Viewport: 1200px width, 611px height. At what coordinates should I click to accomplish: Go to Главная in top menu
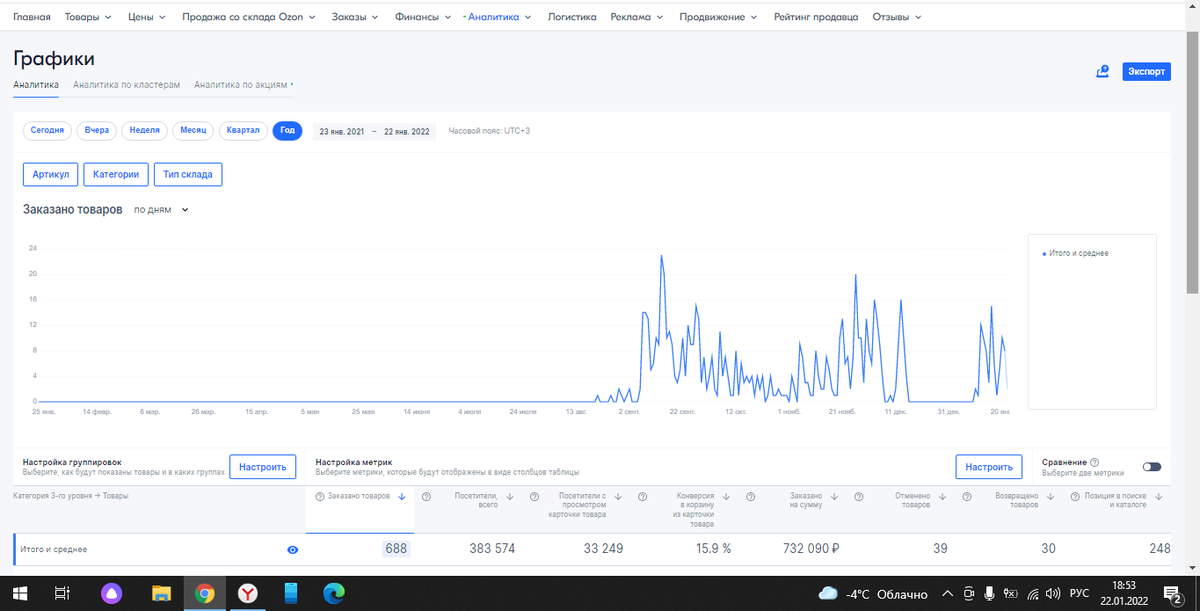[x=32, y=17]
